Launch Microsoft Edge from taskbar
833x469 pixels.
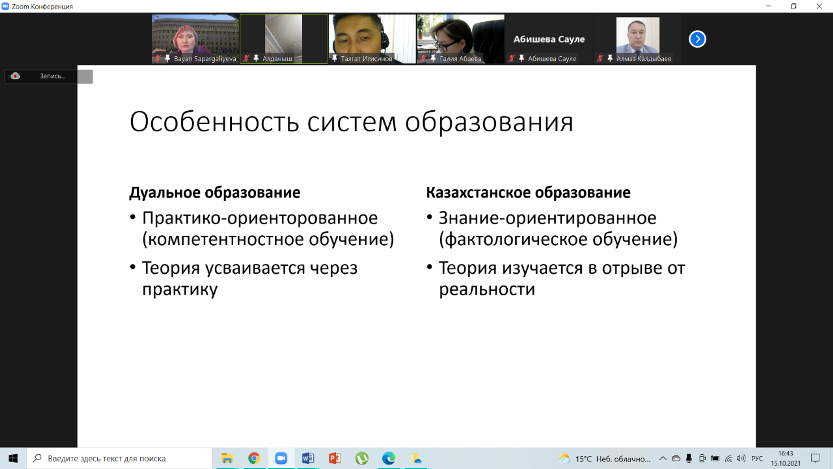pos(389,458)
